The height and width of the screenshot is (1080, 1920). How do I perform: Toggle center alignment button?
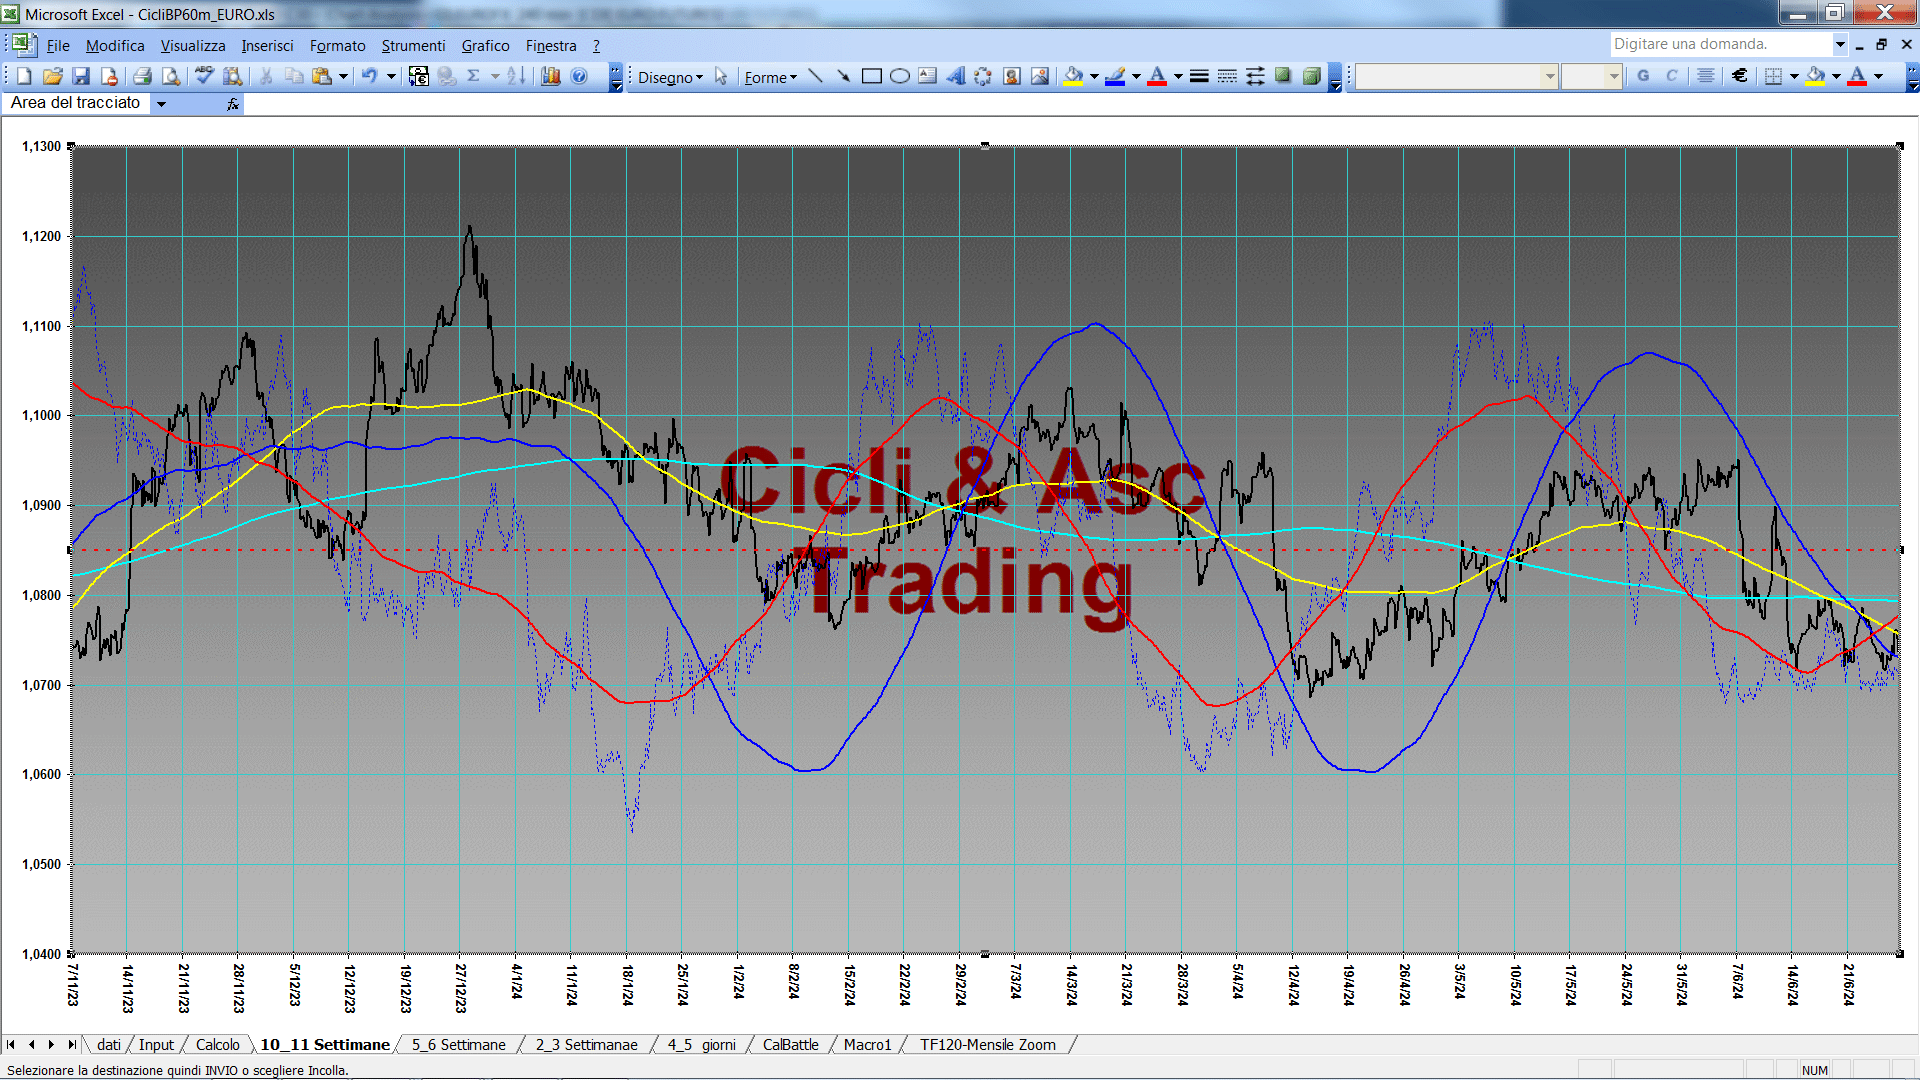(1706, 76)
